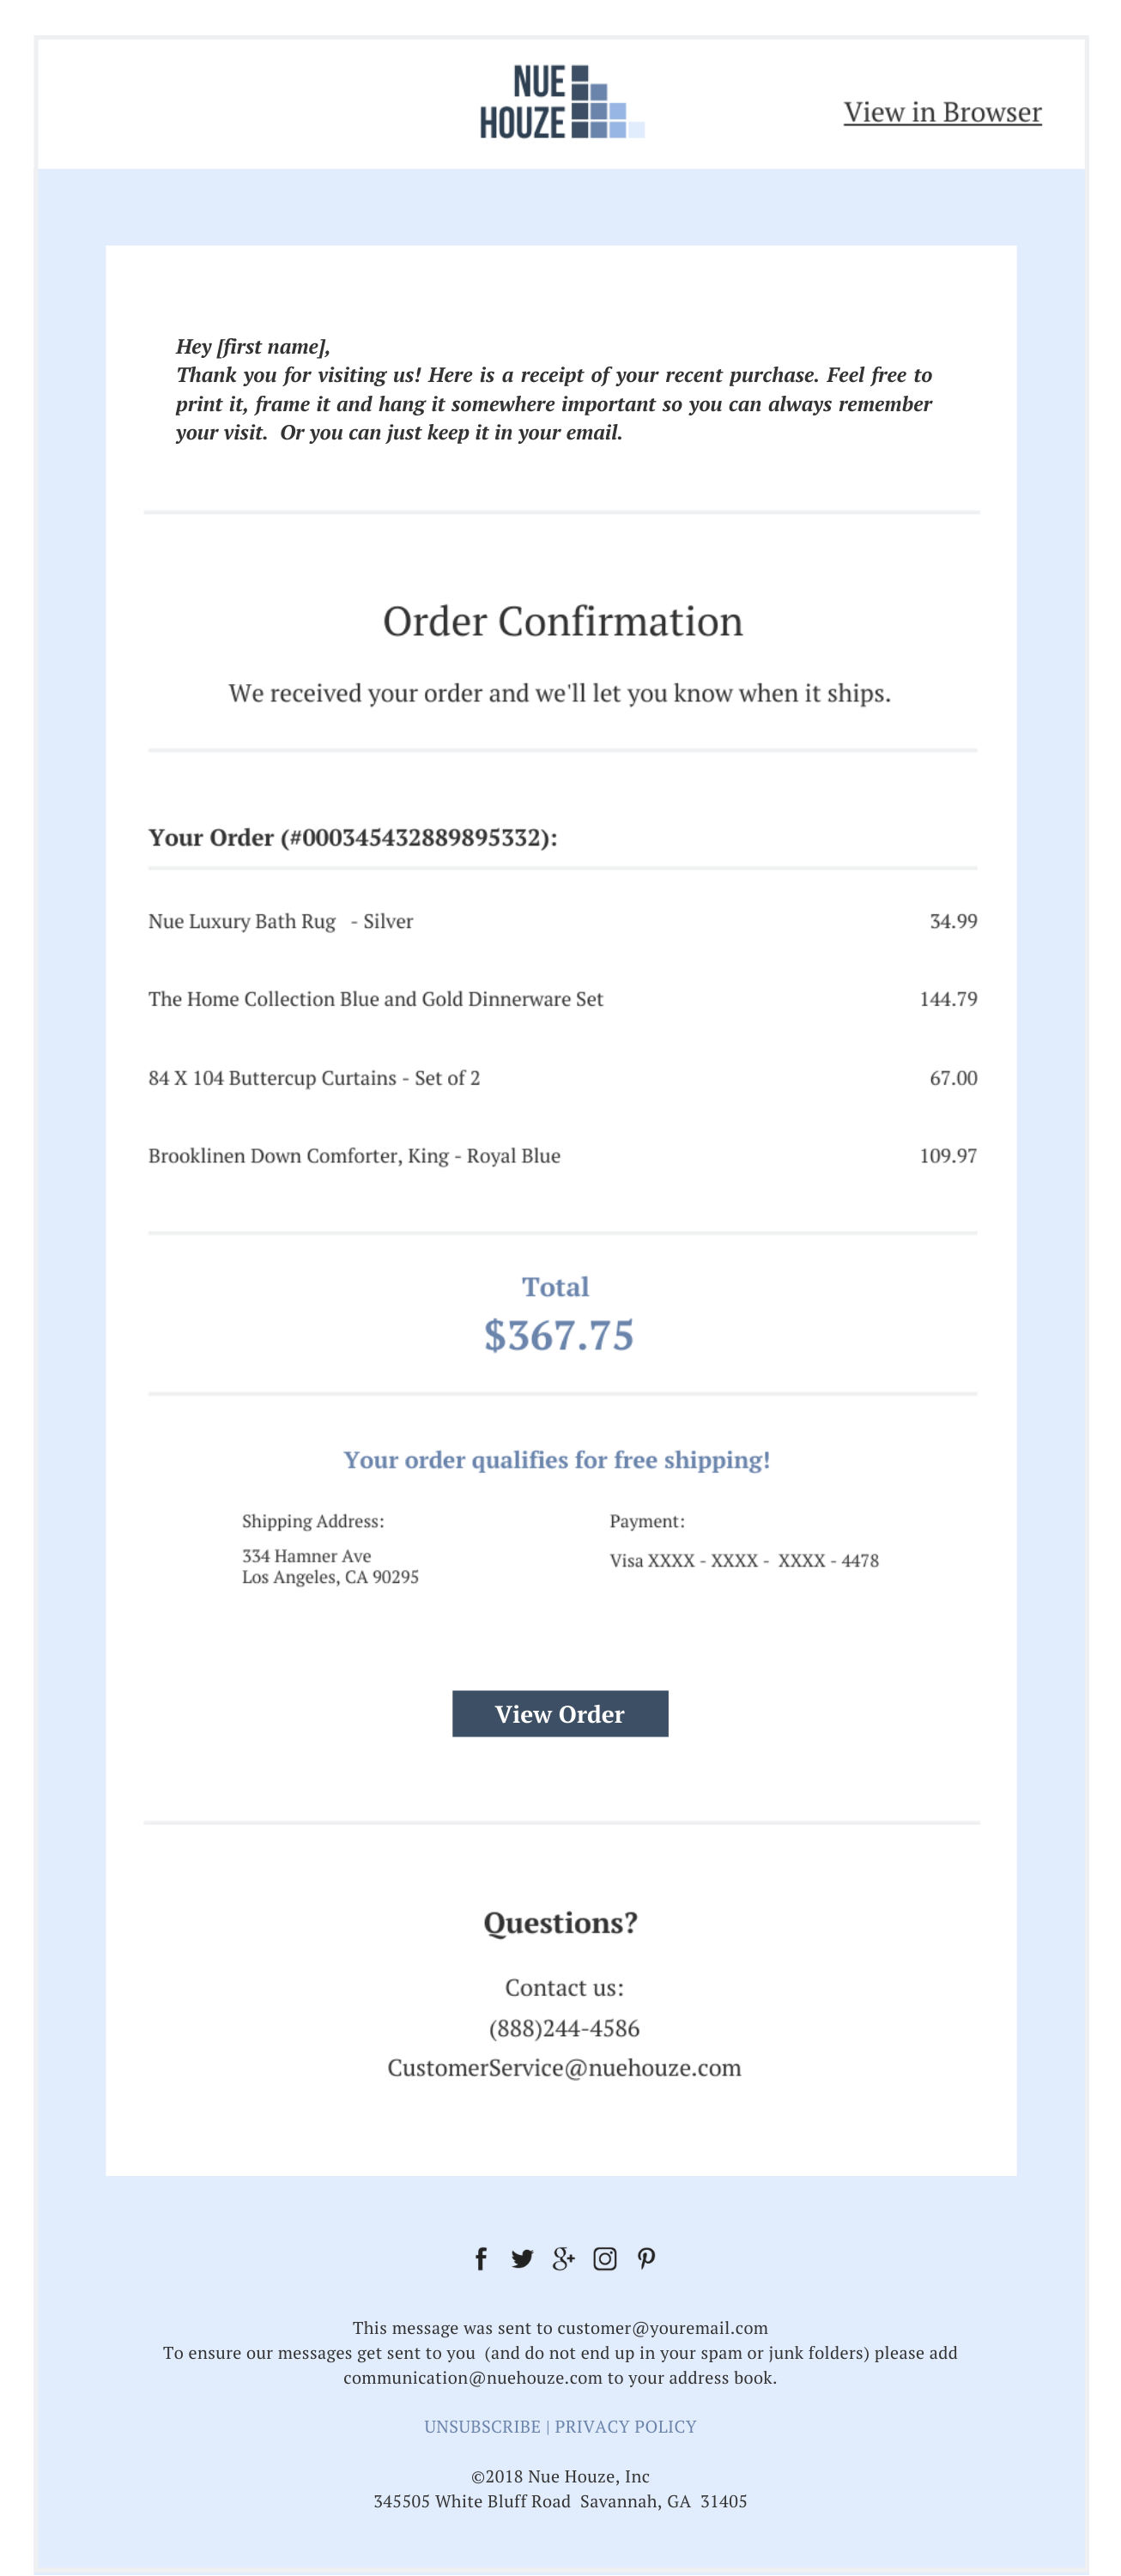Click the communication@nuehouze.com address in footer

[473, 2377]
